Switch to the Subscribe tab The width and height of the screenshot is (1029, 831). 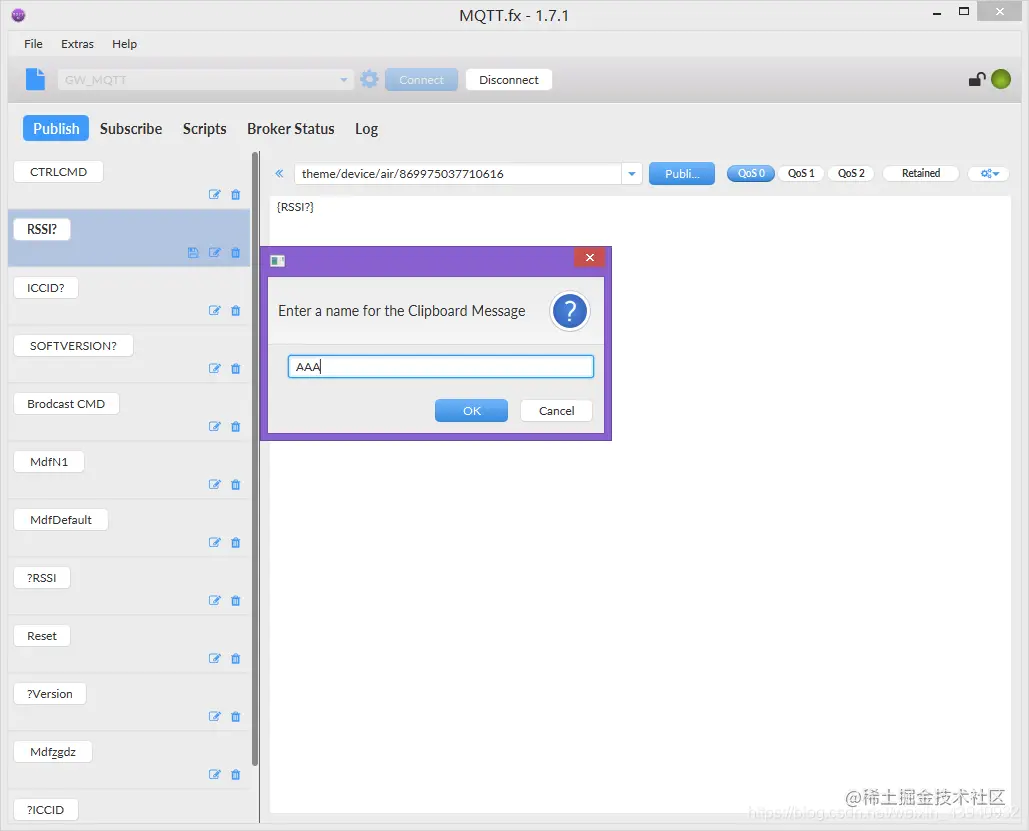tap(131, 129)
